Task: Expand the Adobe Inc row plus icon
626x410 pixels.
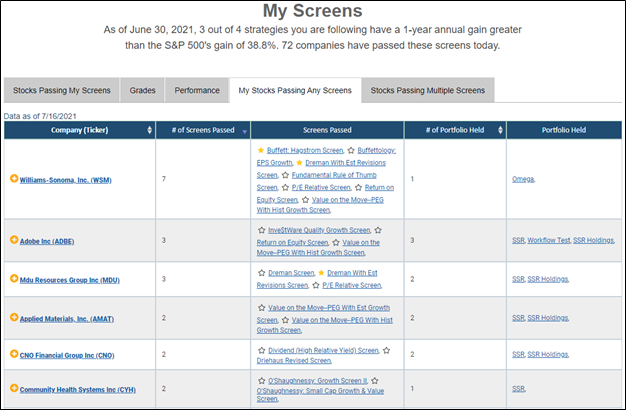Action: click(x=14, y=240)
